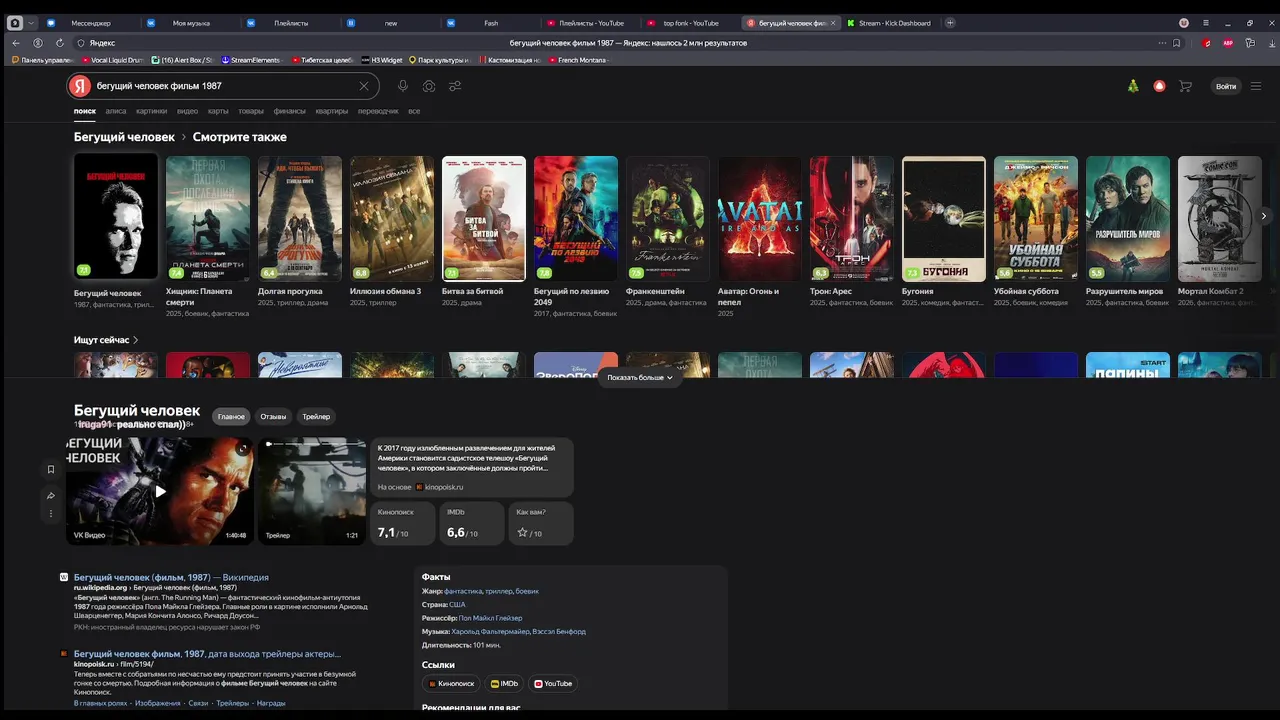The width and height of the screenshot is (1280, 720).
Task: Click in the Yandex search field
Action: (223, 86)
